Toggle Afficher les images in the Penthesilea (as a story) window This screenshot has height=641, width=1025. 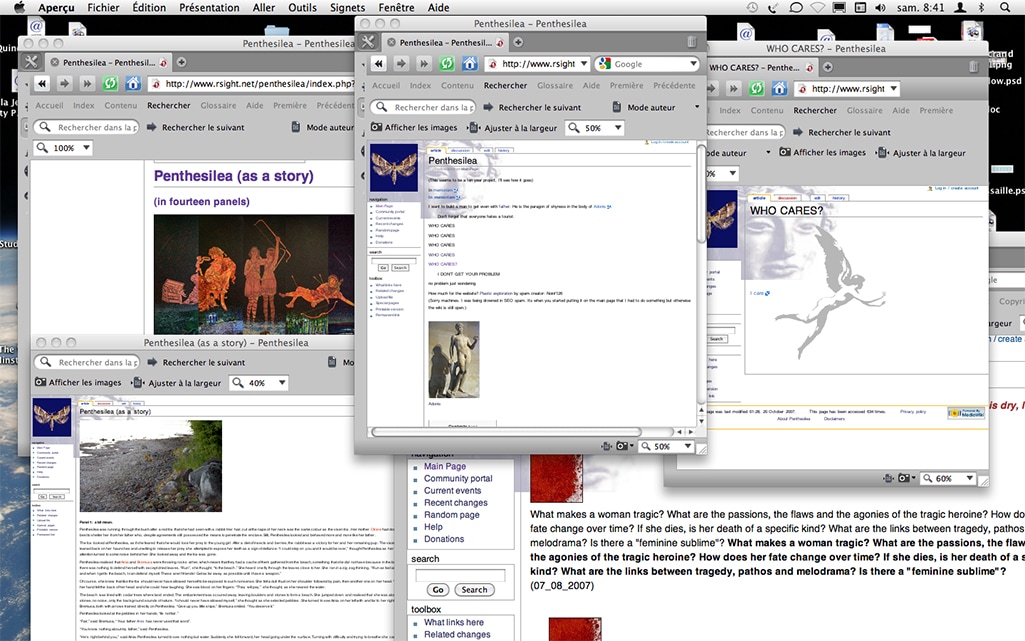coord(78,382)
